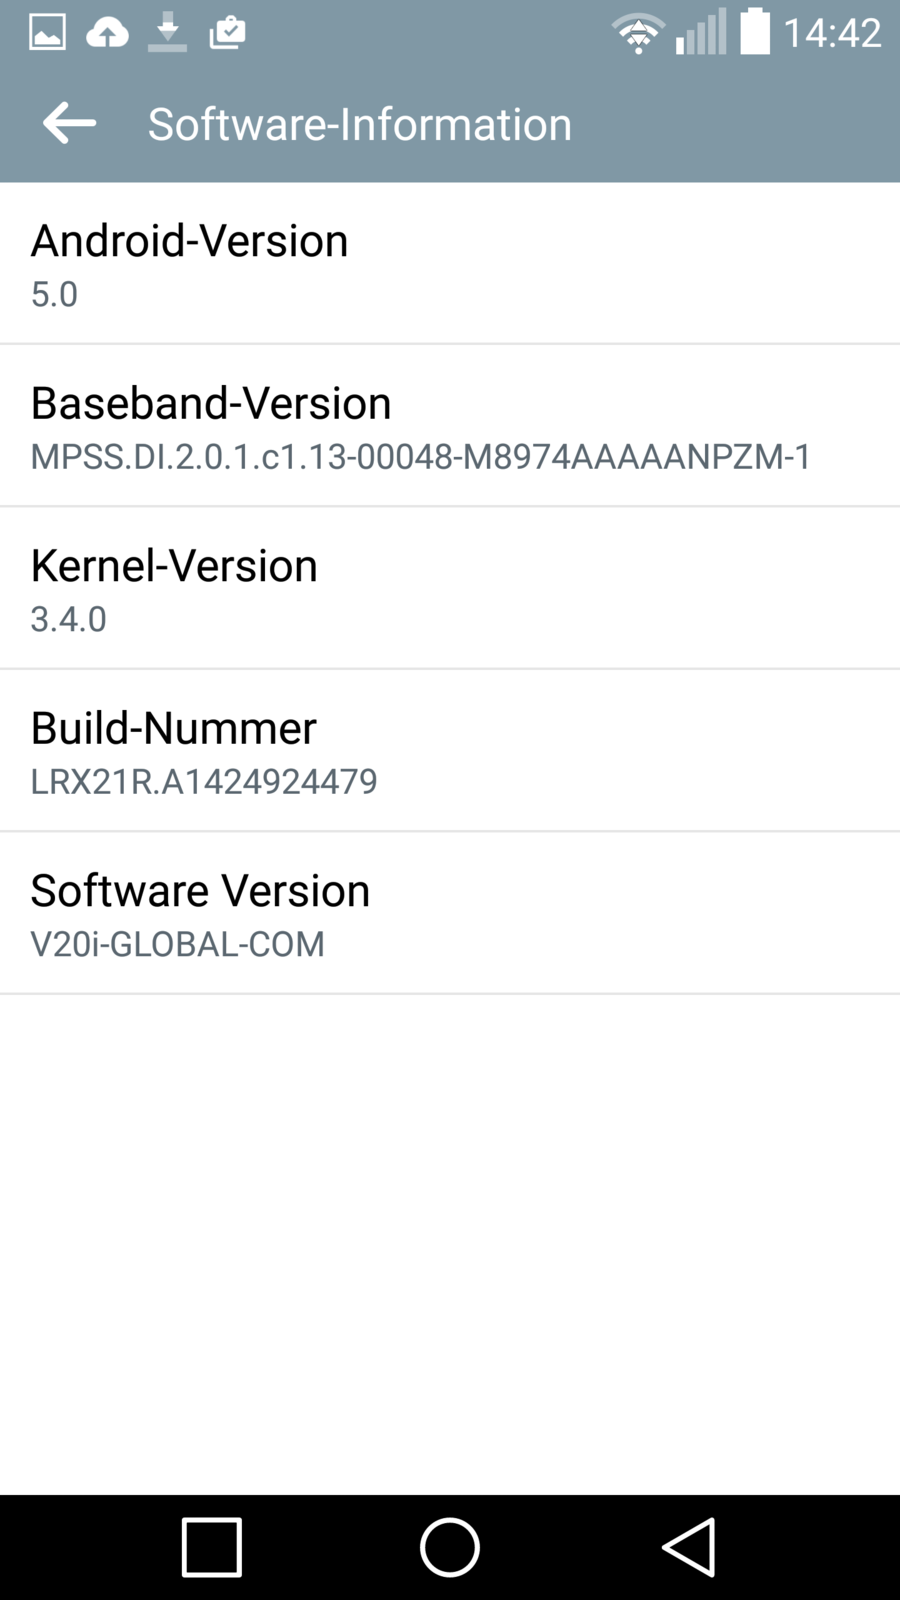Tap the cloud upload notification icon
The width and height of the screenshot is (900, 1600).
(107, 33)
